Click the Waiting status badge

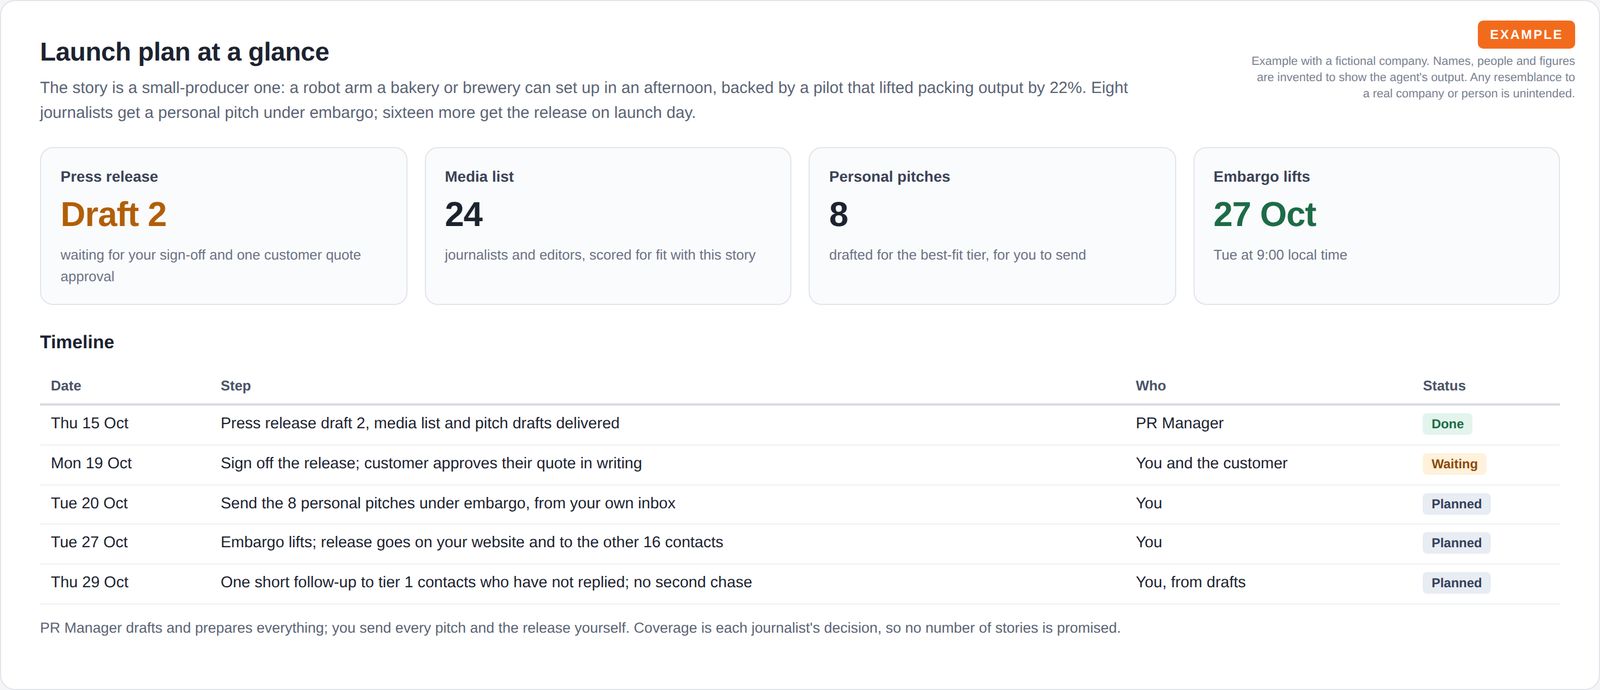(x=1454, y=464)
